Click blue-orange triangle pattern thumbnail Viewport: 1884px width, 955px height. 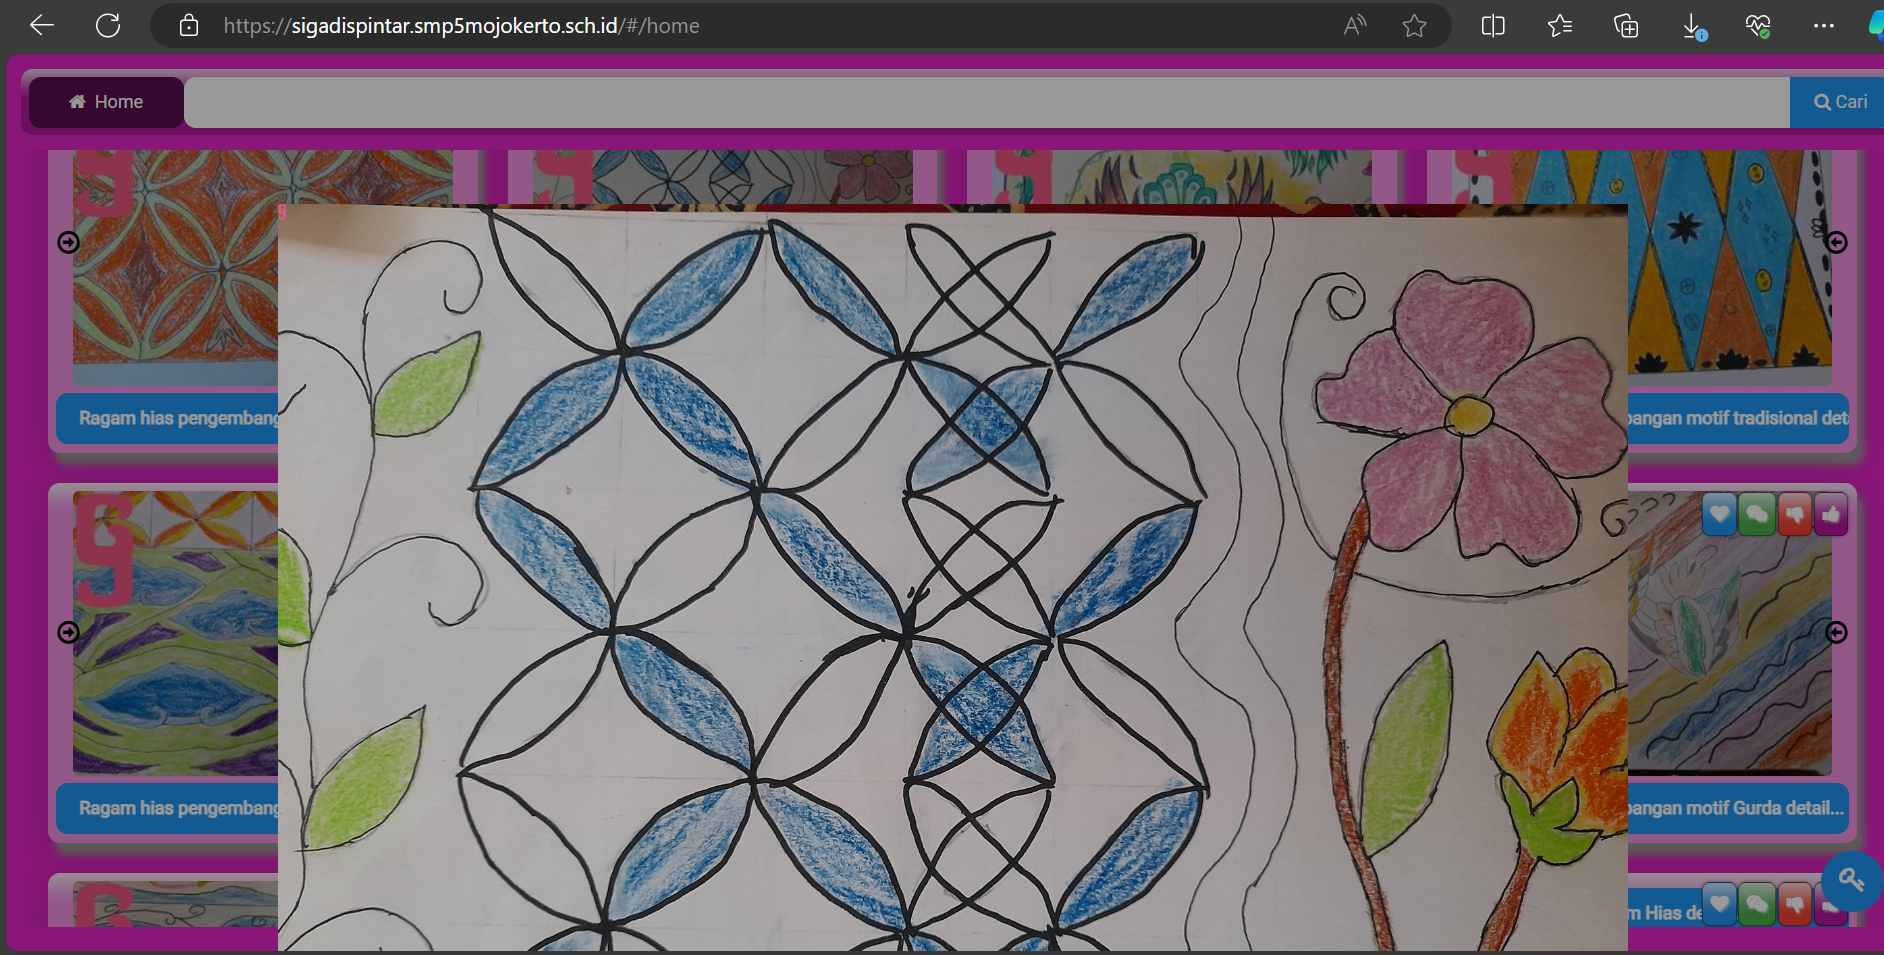(1730, 268)
